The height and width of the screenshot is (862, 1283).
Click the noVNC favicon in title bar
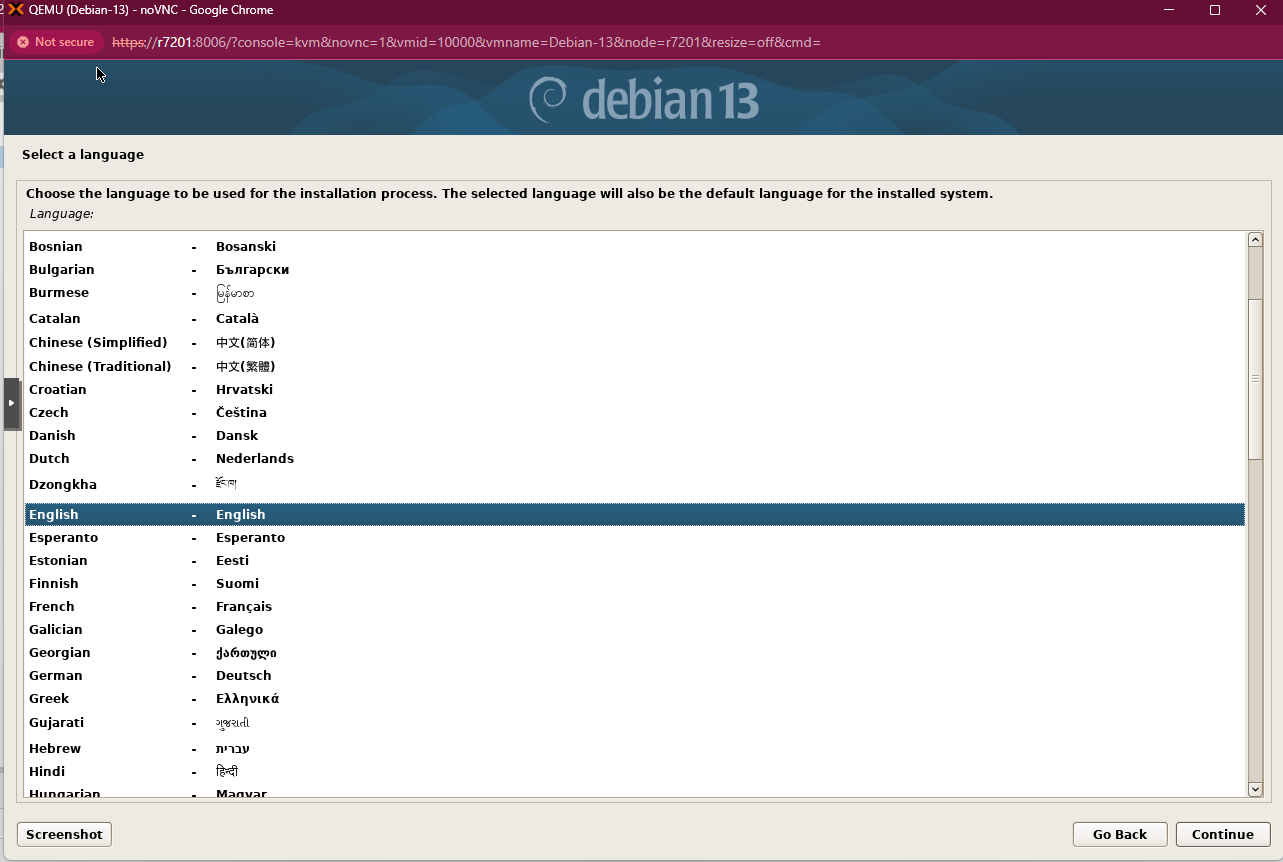16,10
